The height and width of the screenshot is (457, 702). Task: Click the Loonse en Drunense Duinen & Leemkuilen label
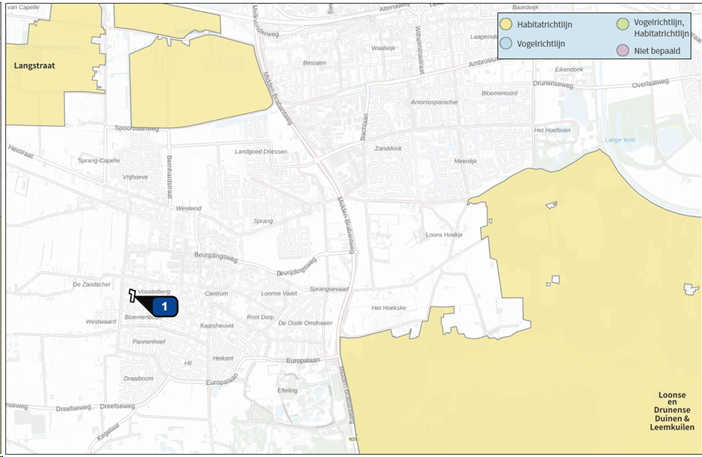tap(672, 411)
